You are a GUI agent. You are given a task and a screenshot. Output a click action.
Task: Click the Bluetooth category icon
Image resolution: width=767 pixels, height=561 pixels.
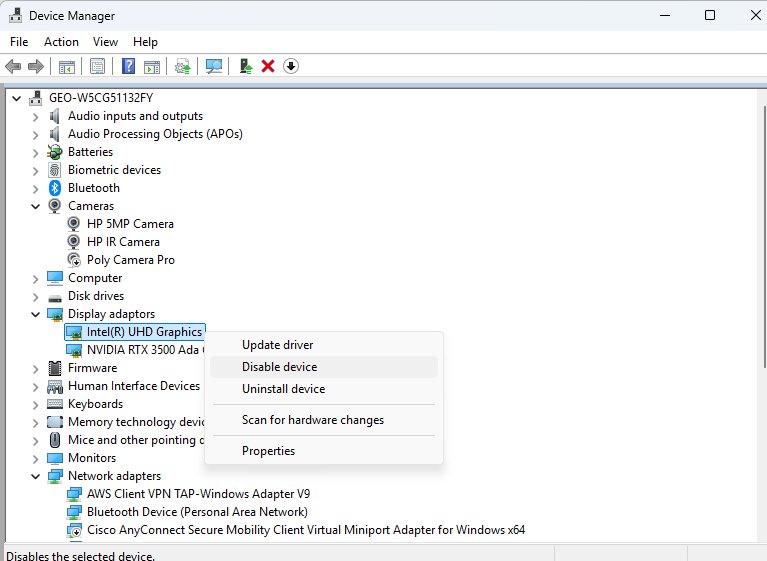(55, 188)
